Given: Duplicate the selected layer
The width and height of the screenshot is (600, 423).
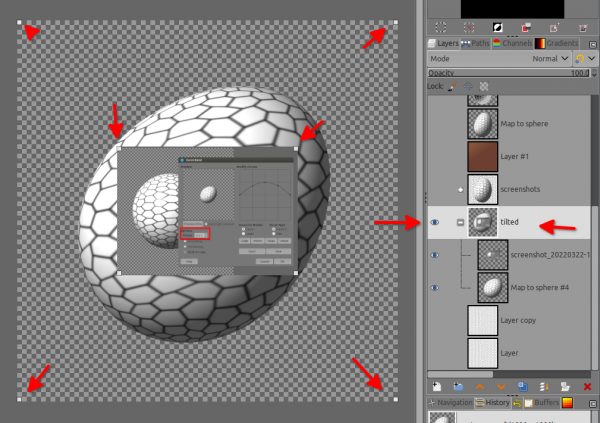Looking at the screenshot, I should [x=523, y=387].
